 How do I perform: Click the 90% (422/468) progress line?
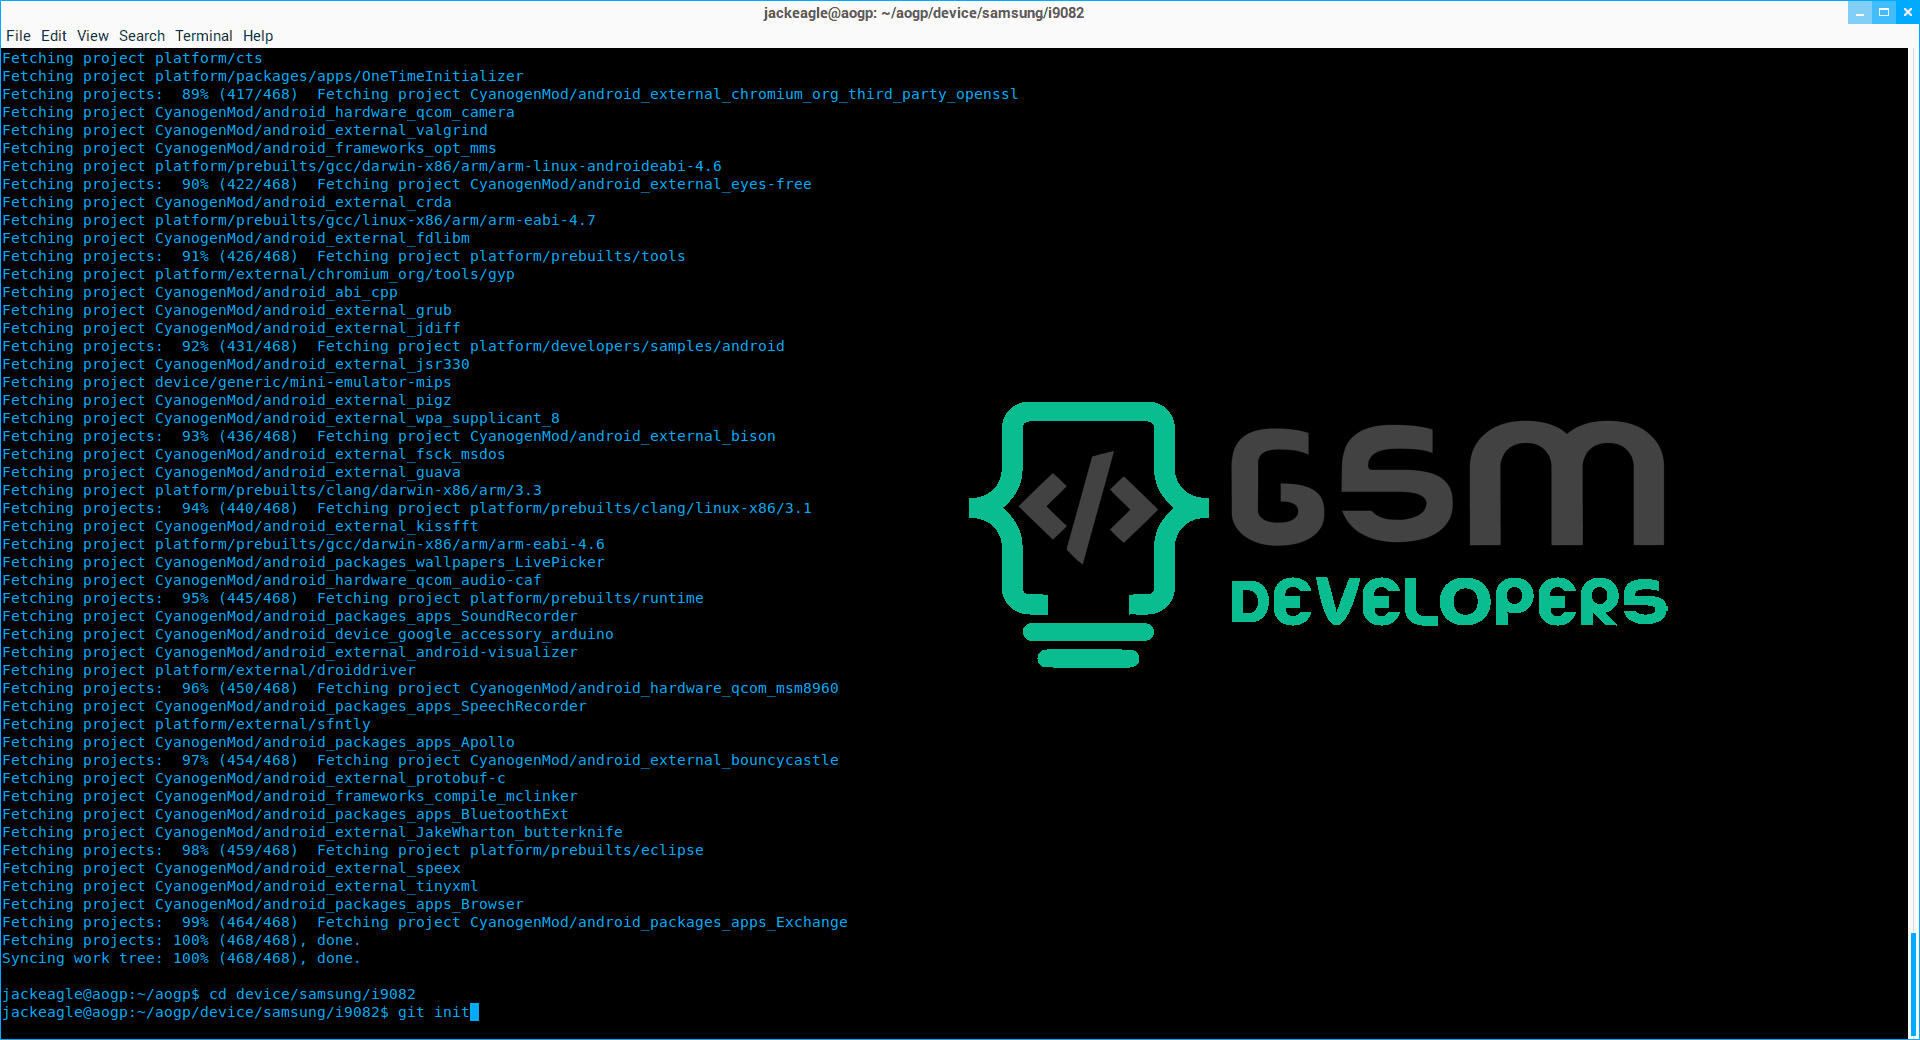pos(407,184)
